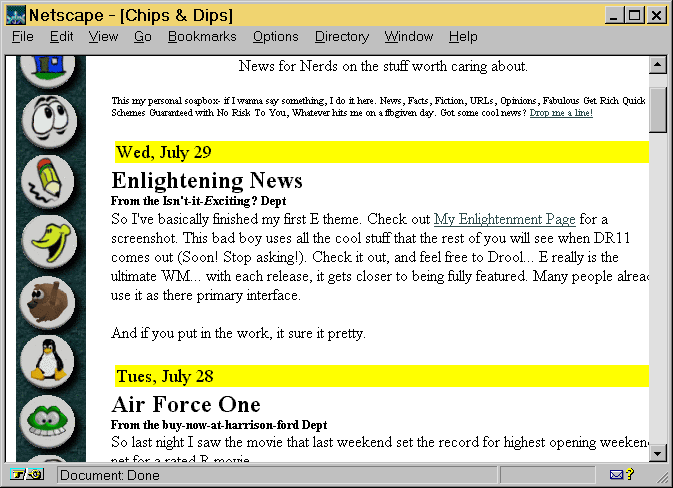Click the googly-eyes face sidebar icon
This screenshot has height=488, width=673.
49,121
